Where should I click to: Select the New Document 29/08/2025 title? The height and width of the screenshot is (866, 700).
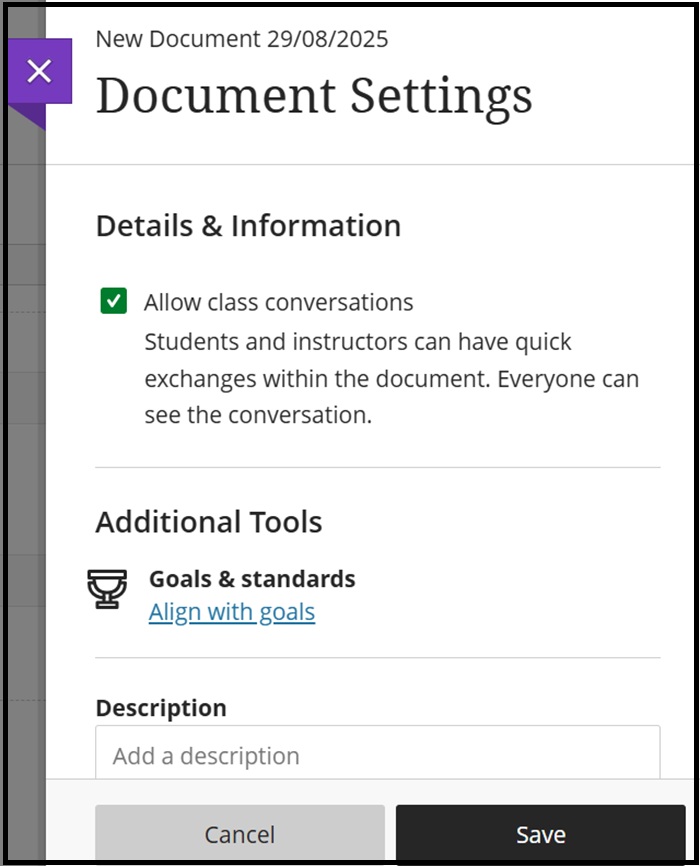[x=242, y=39]
